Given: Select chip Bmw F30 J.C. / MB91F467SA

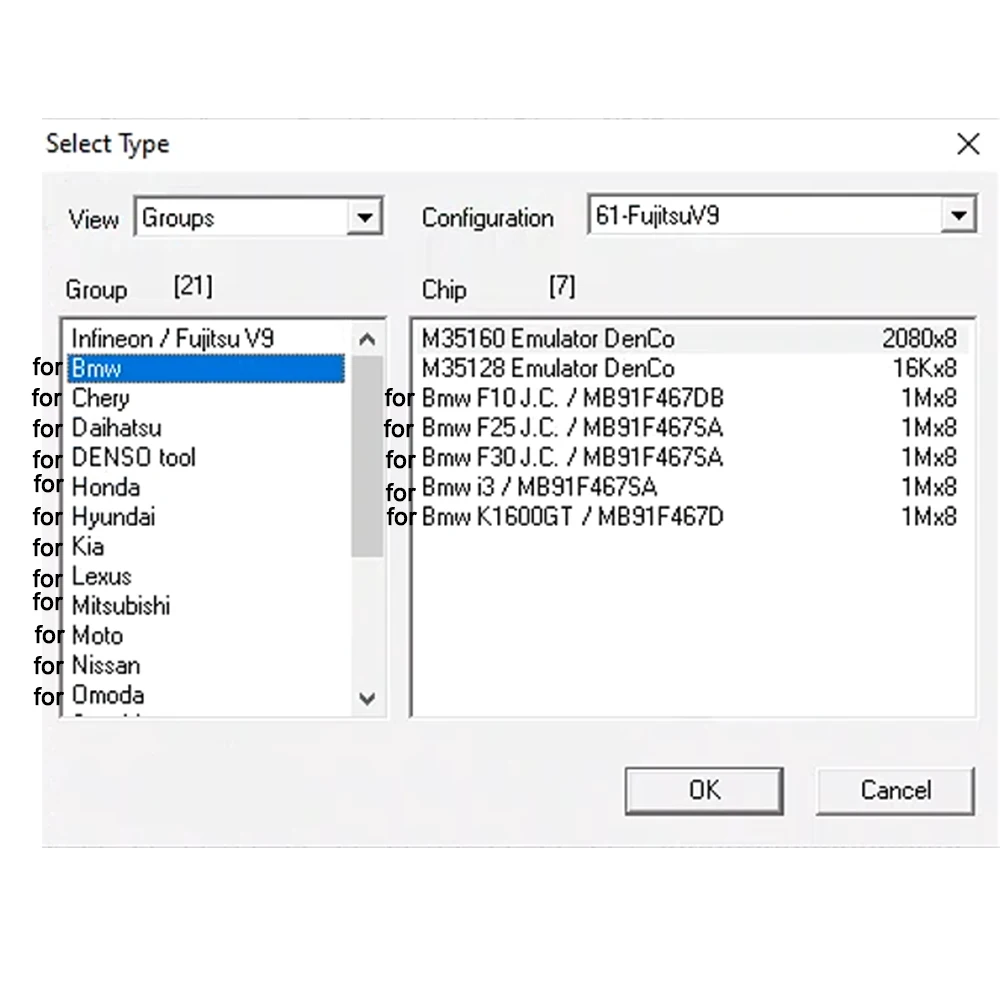Looking at the screenshot, I should tap(692, 457).
